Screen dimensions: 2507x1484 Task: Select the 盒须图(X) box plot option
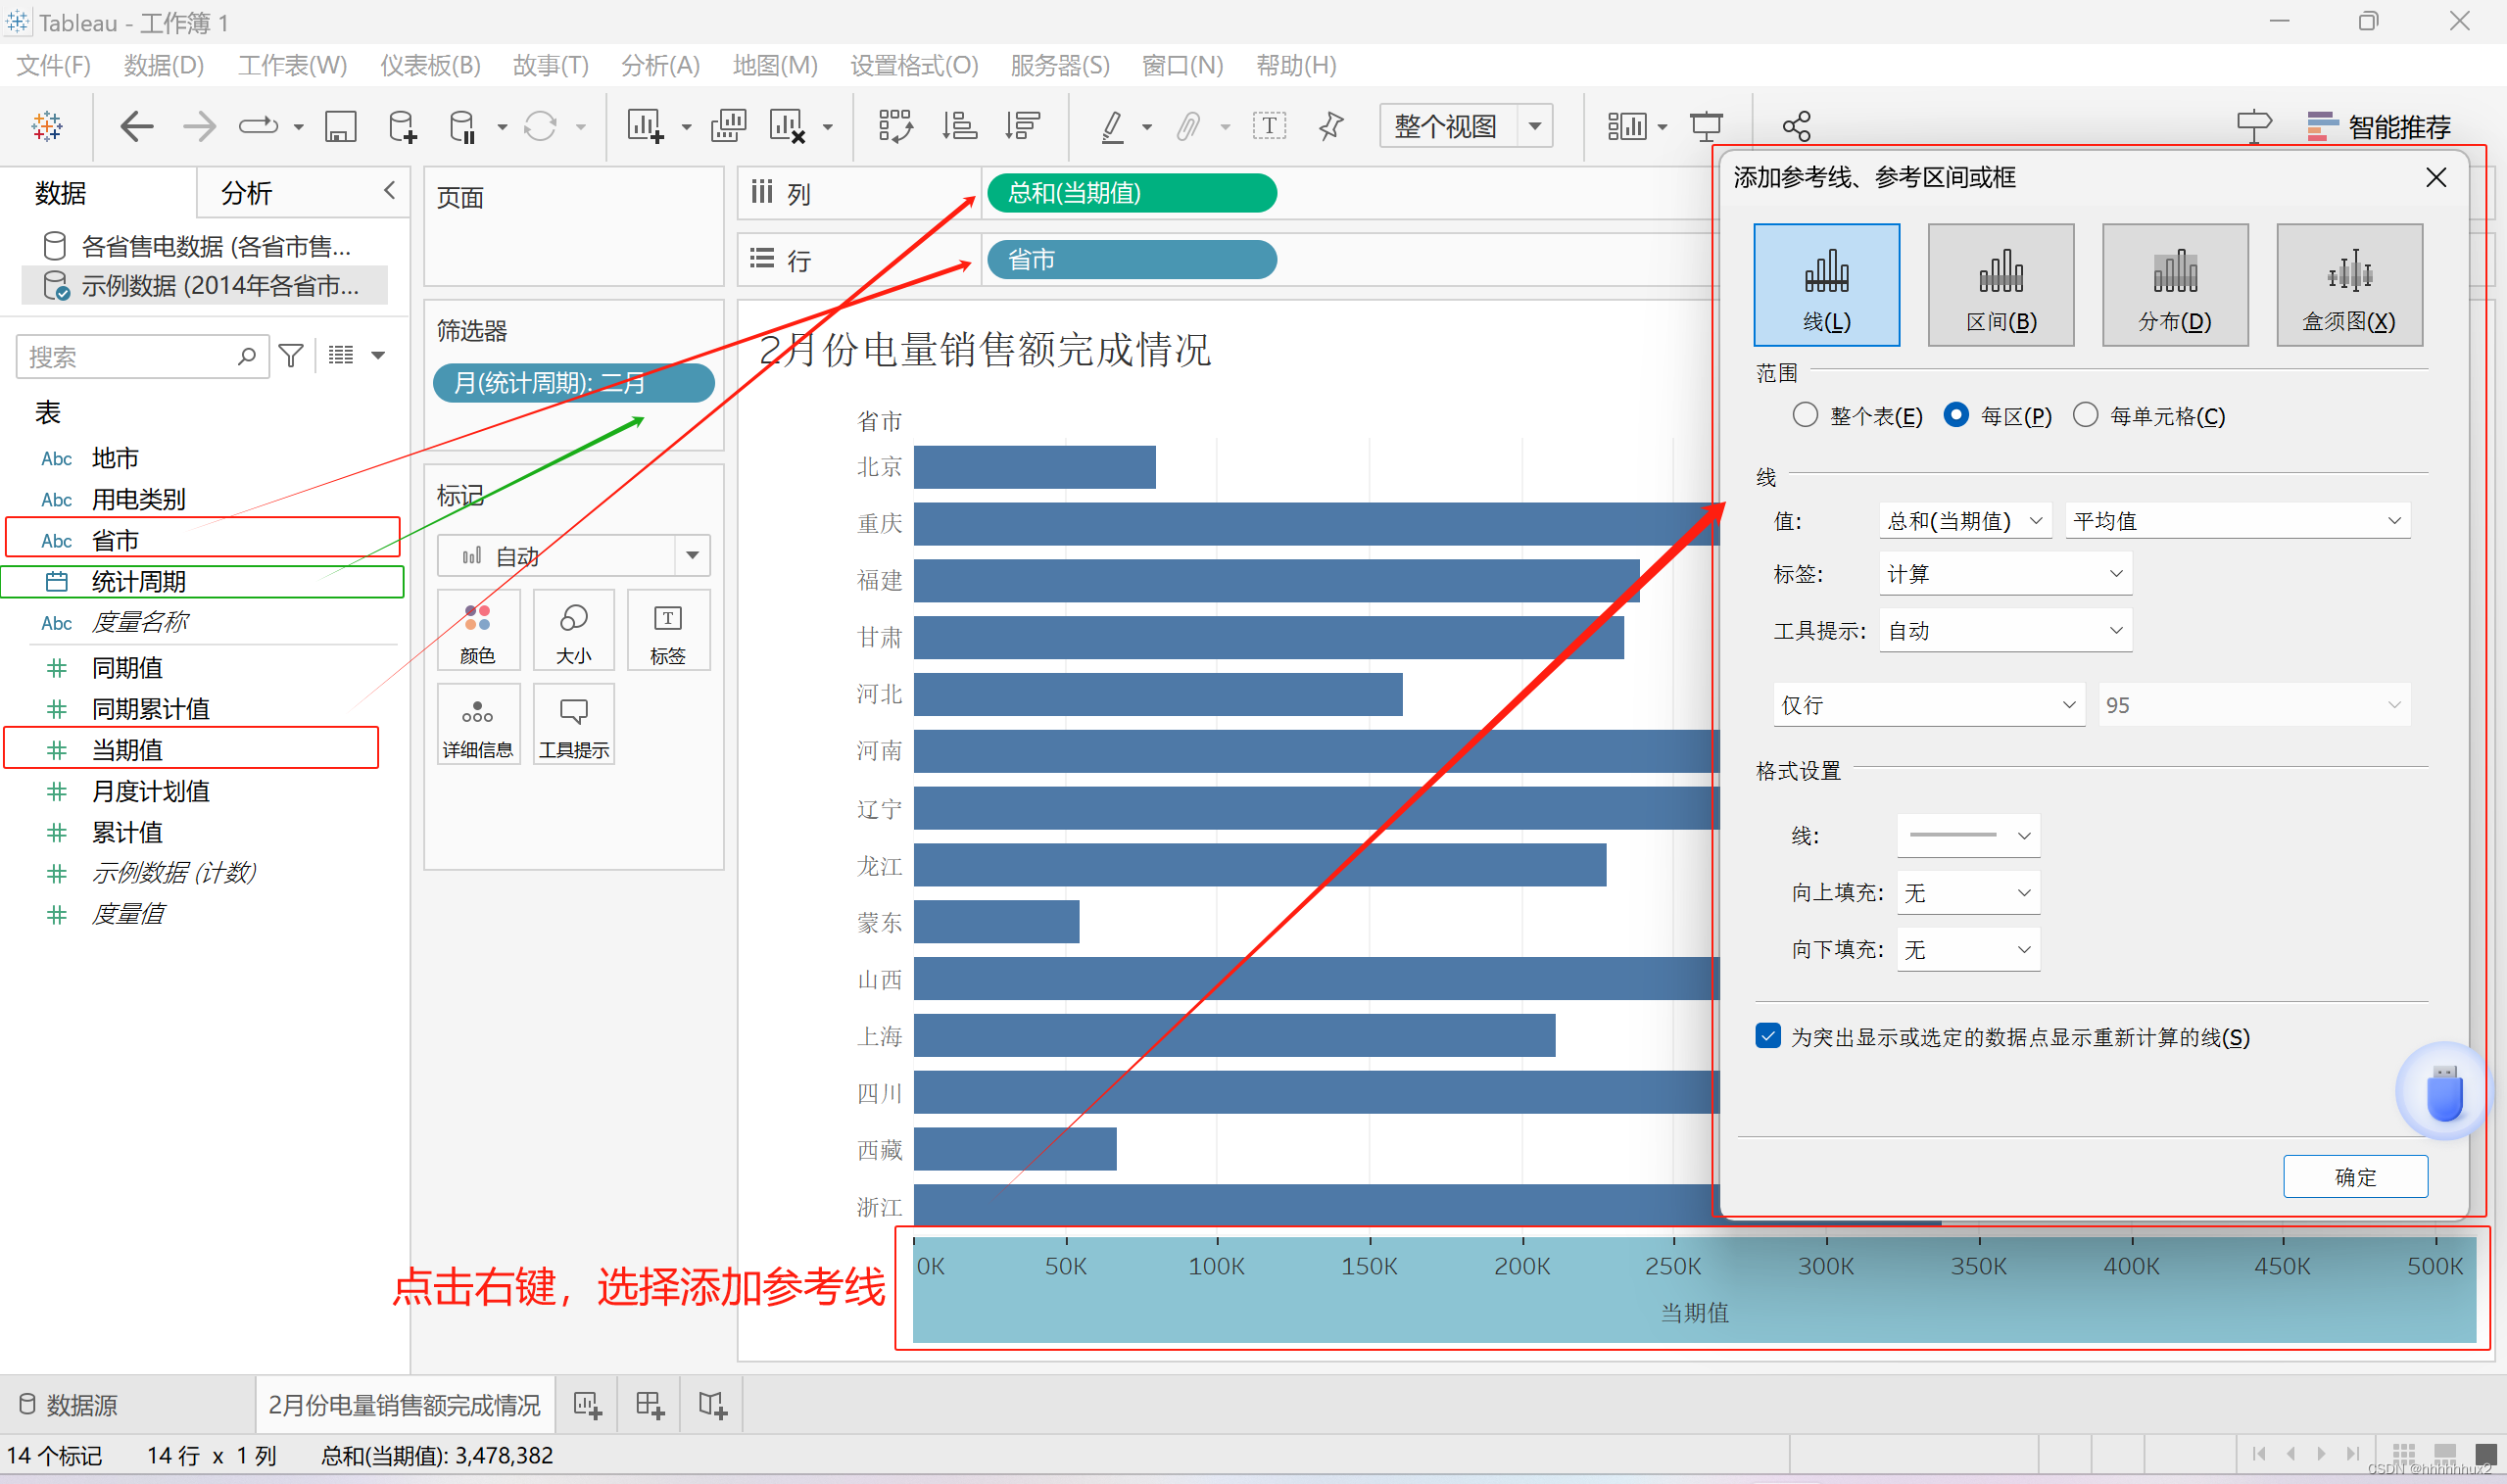coord(2348,285)
